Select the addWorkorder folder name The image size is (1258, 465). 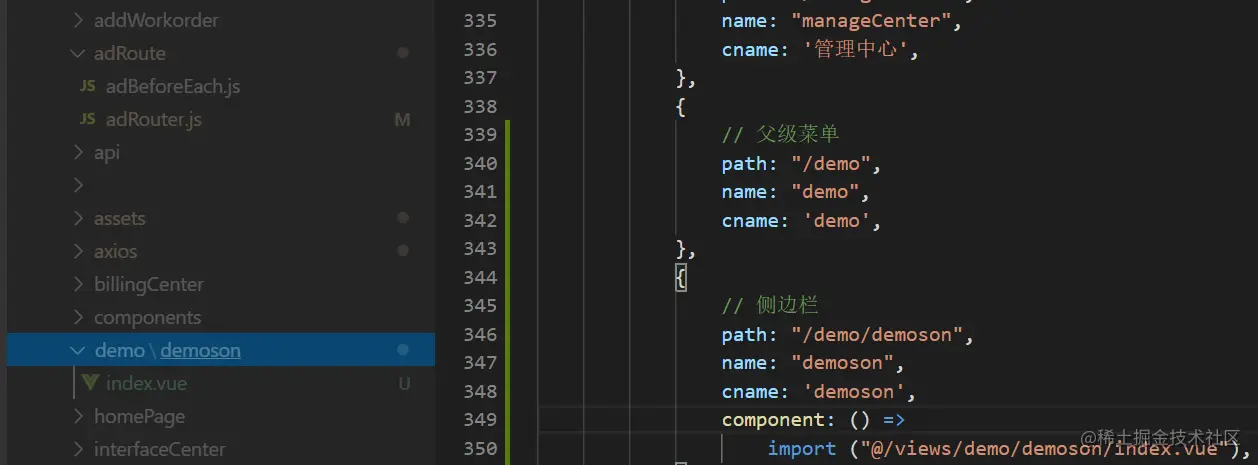tap(156, 20)
